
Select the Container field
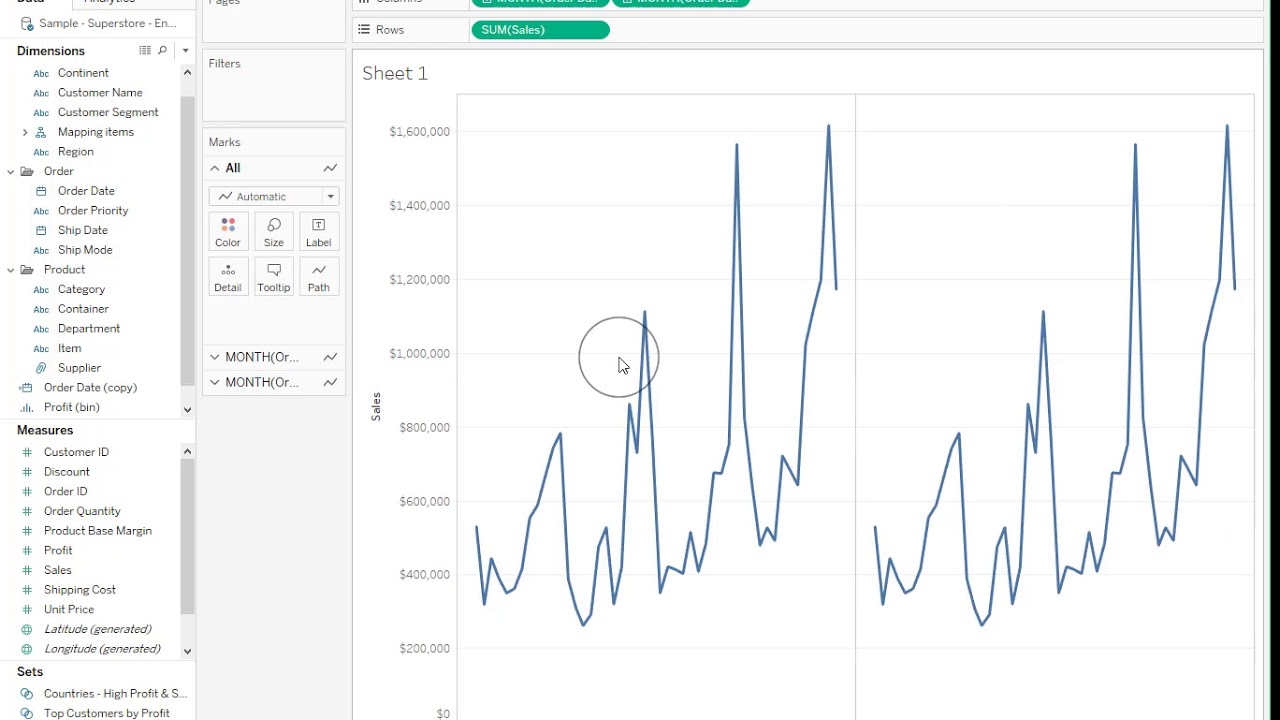[x=83, y=309]
